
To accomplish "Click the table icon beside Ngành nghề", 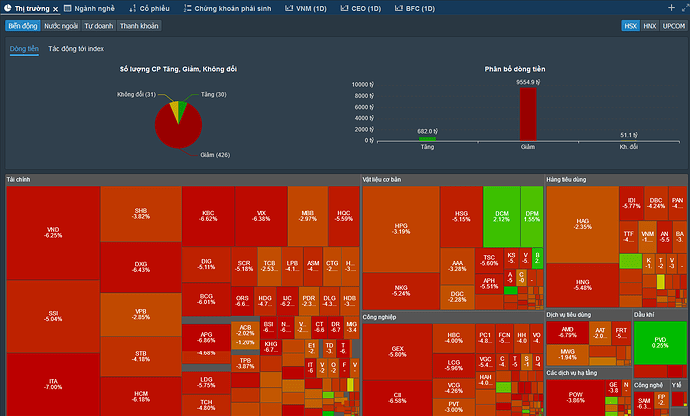I will (67, 8).
